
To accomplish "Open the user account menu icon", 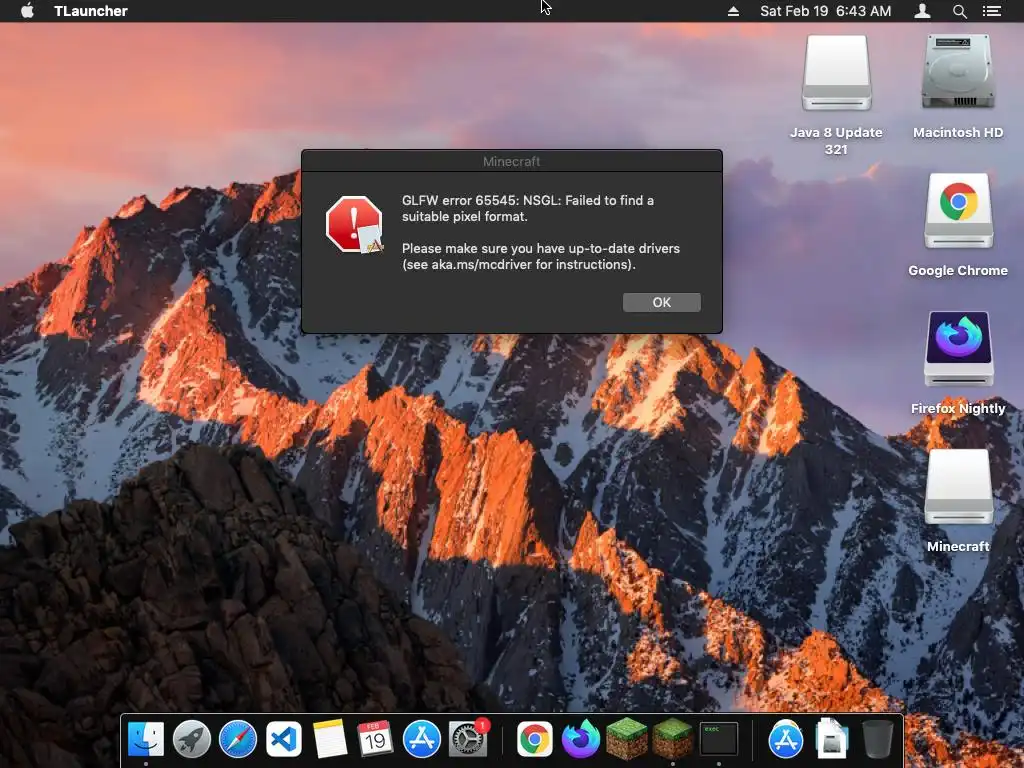I will pos(922,11).
